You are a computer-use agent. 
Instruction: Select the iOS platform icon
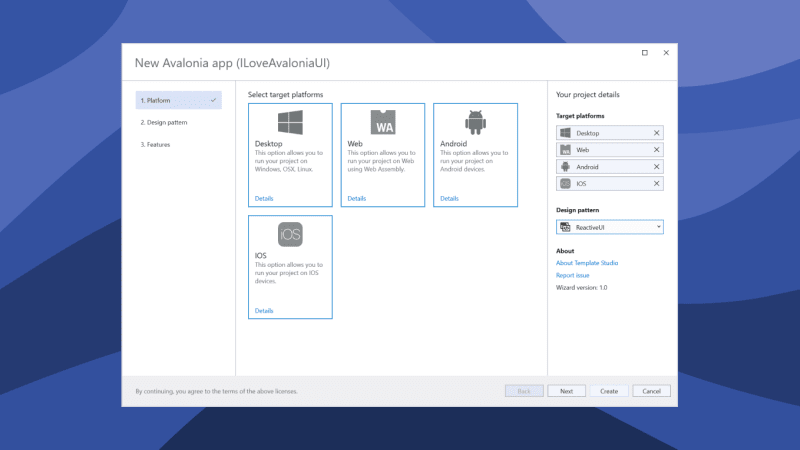290,234
